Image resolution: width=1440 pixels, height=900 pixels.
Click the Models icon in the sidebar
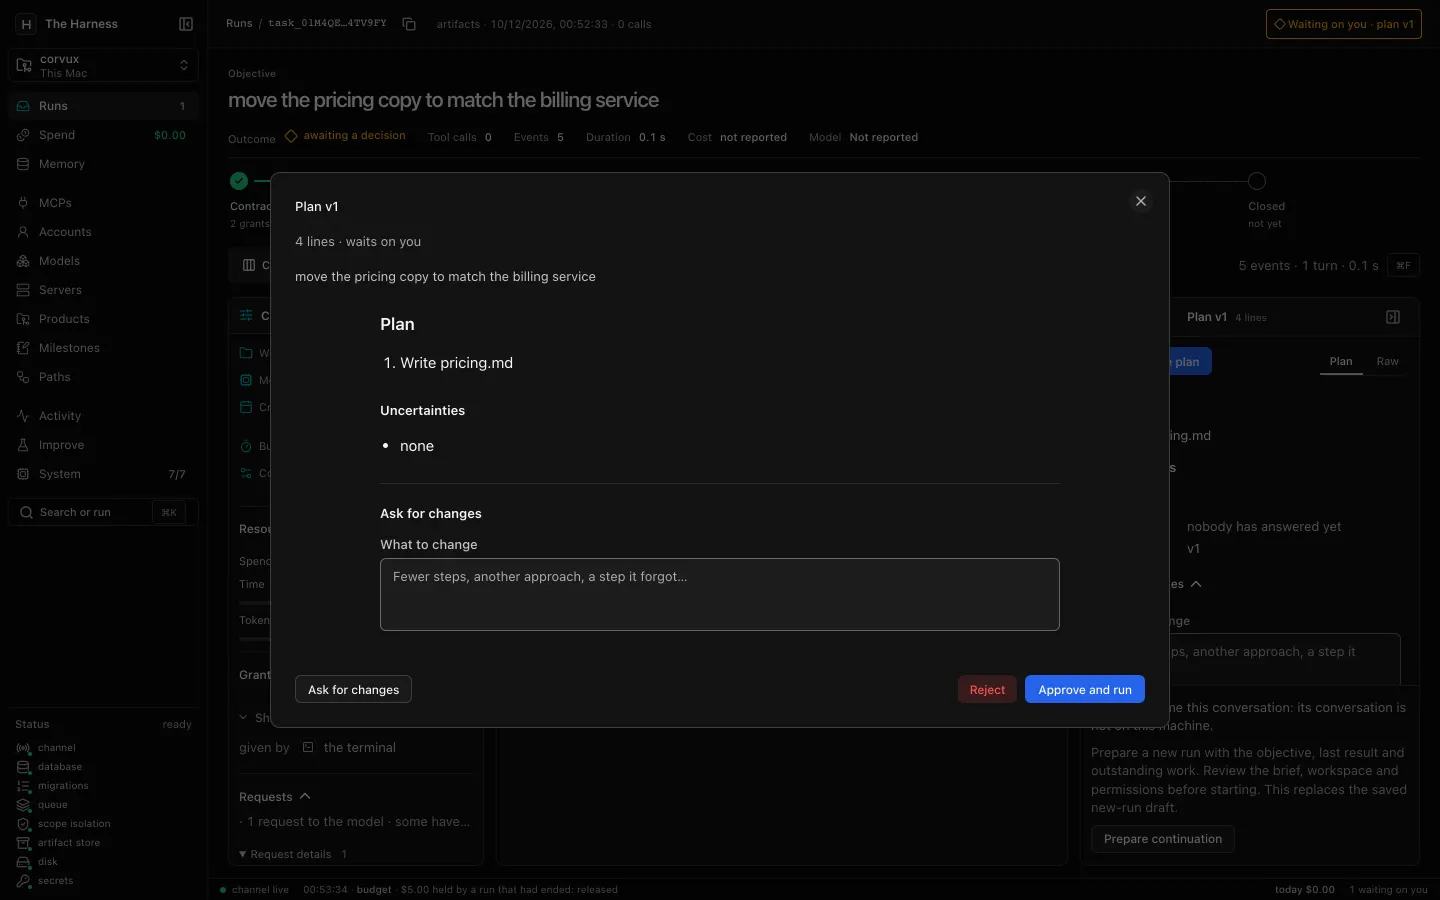[23, 261]
